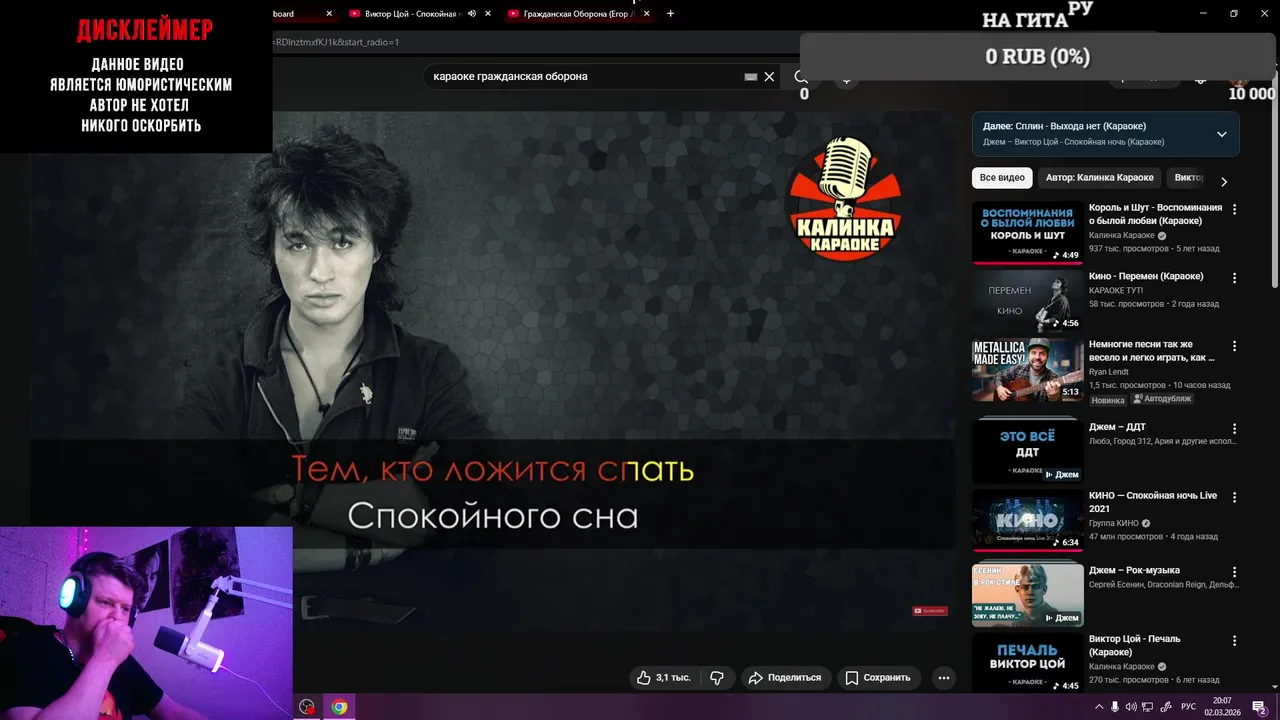
Task: Open the three-dot more actions under video
Action: [x=943, y=677]
